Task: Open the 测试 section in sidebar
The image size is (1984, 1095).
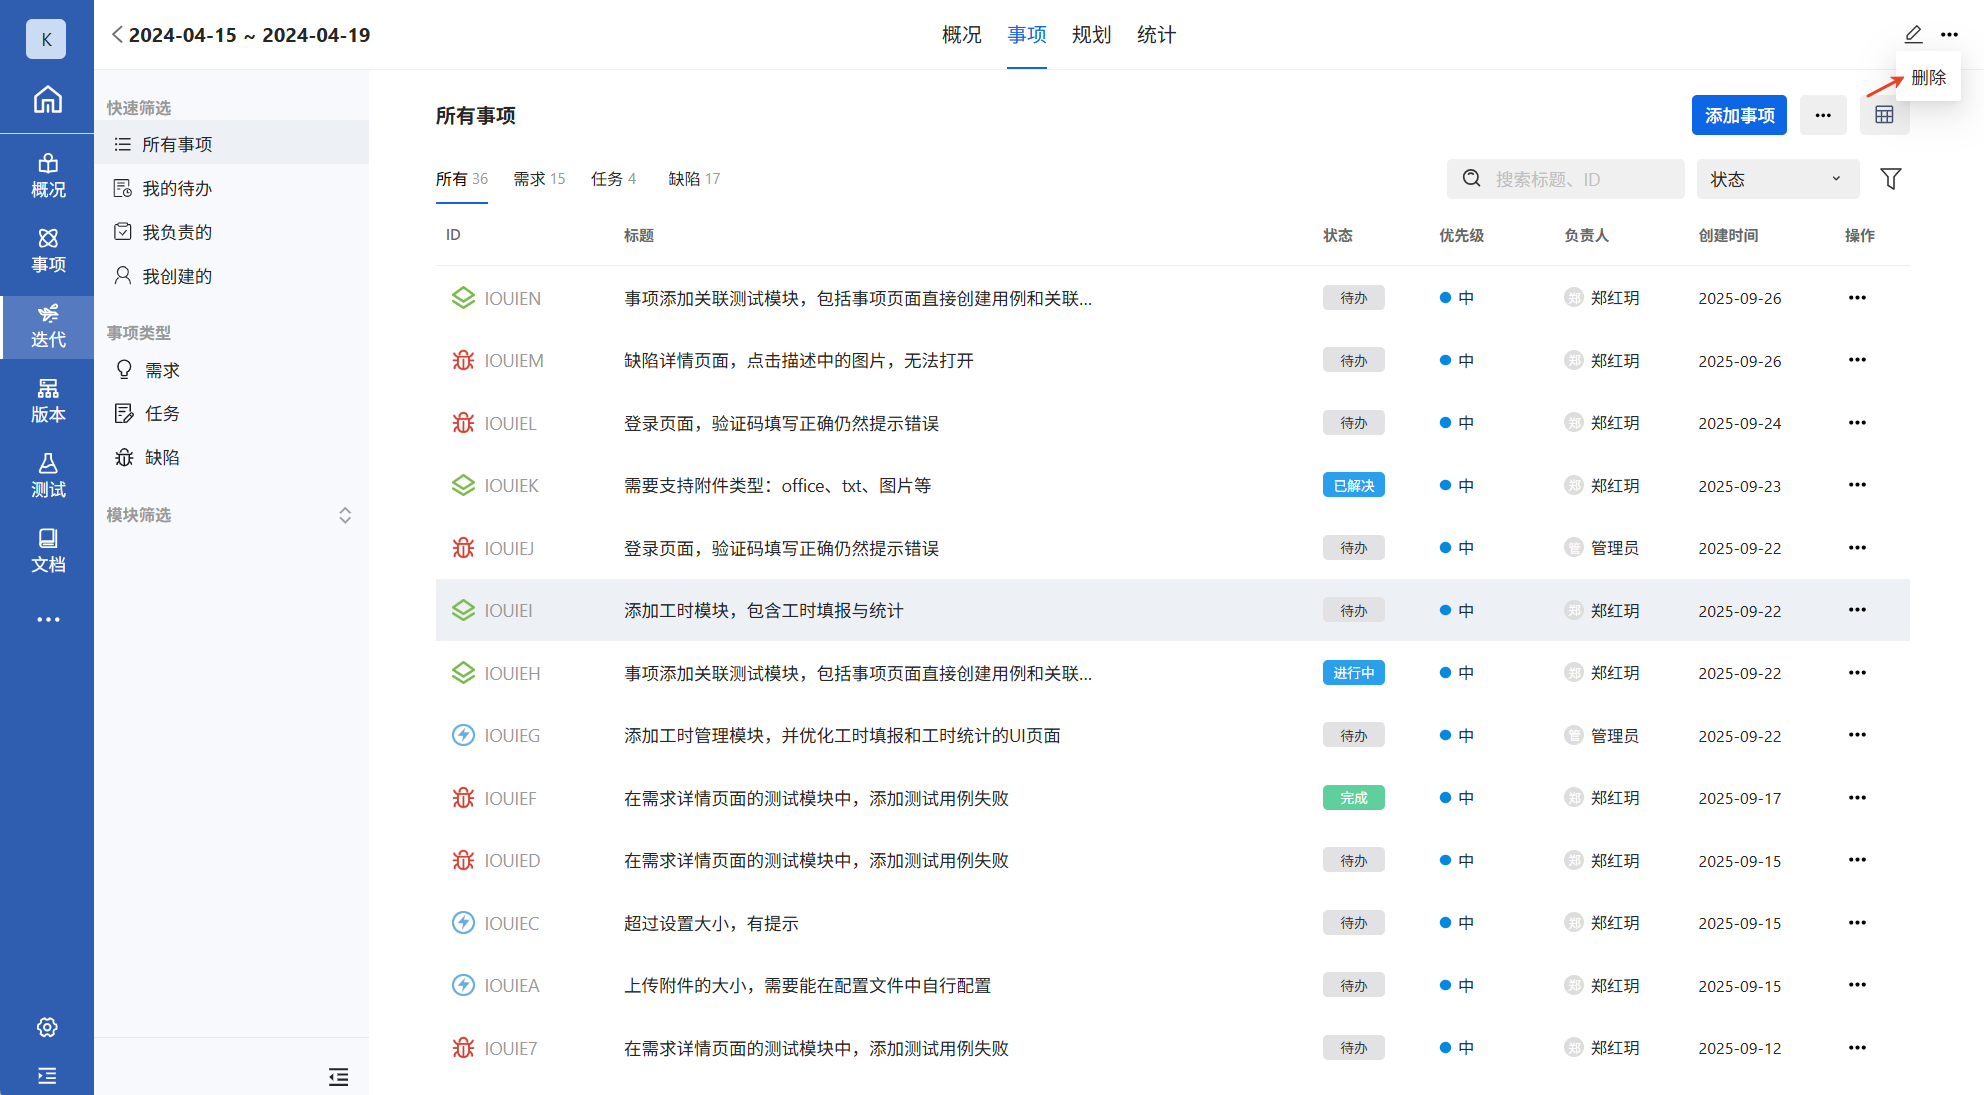Action: (x=47, y=475)
